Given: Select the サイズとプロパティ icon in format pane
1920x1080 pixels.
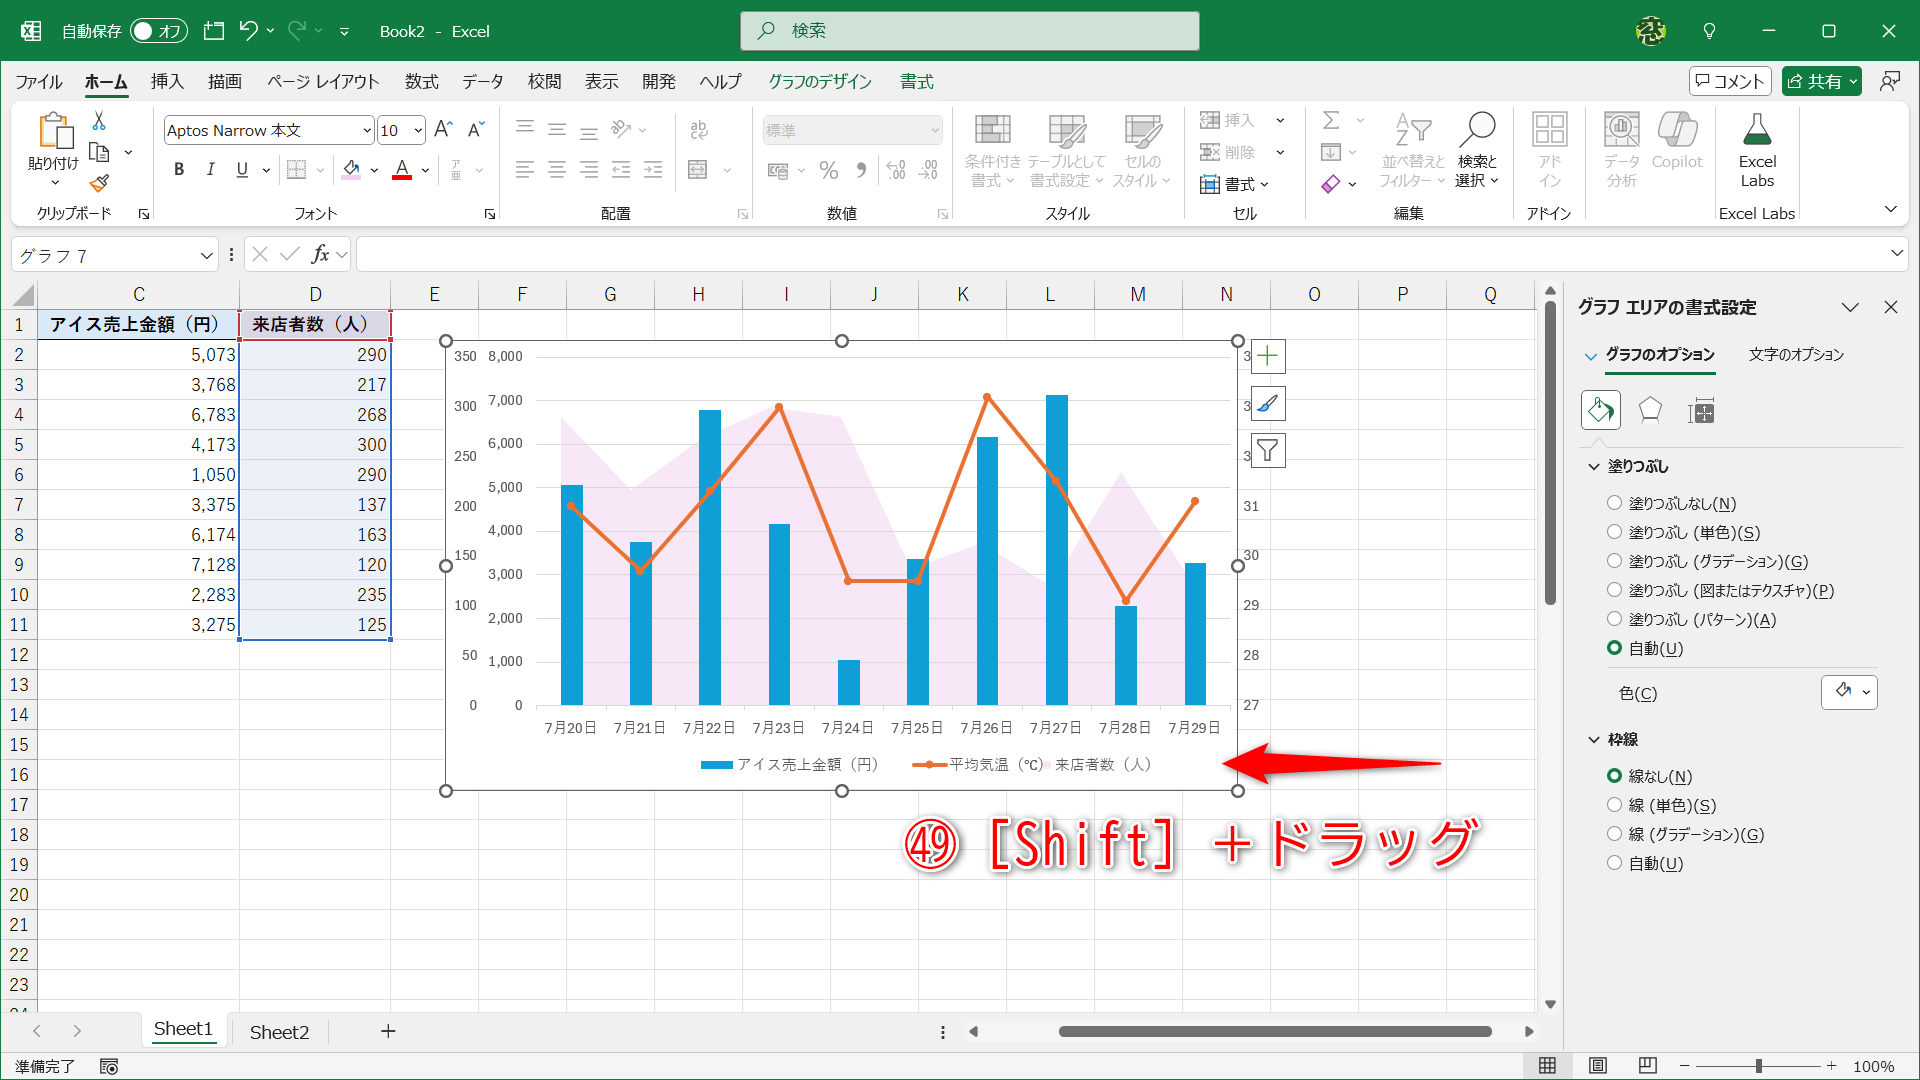Looking at the screenshot, I should tap(1700, 410).
